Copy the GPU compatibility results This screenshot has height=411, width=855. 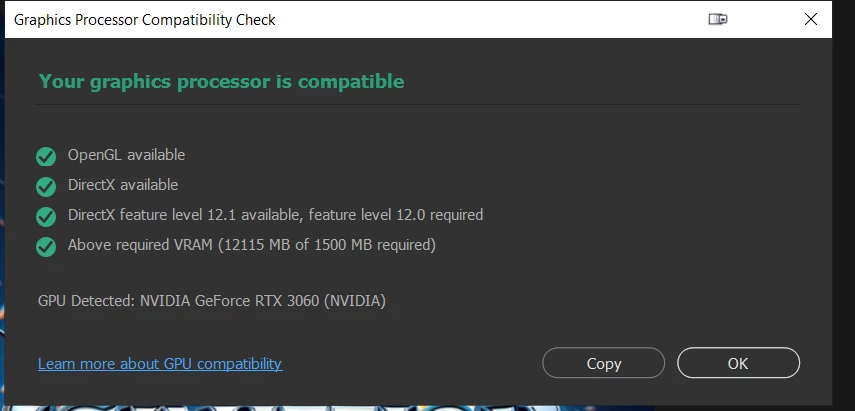[x=604, y=363]
